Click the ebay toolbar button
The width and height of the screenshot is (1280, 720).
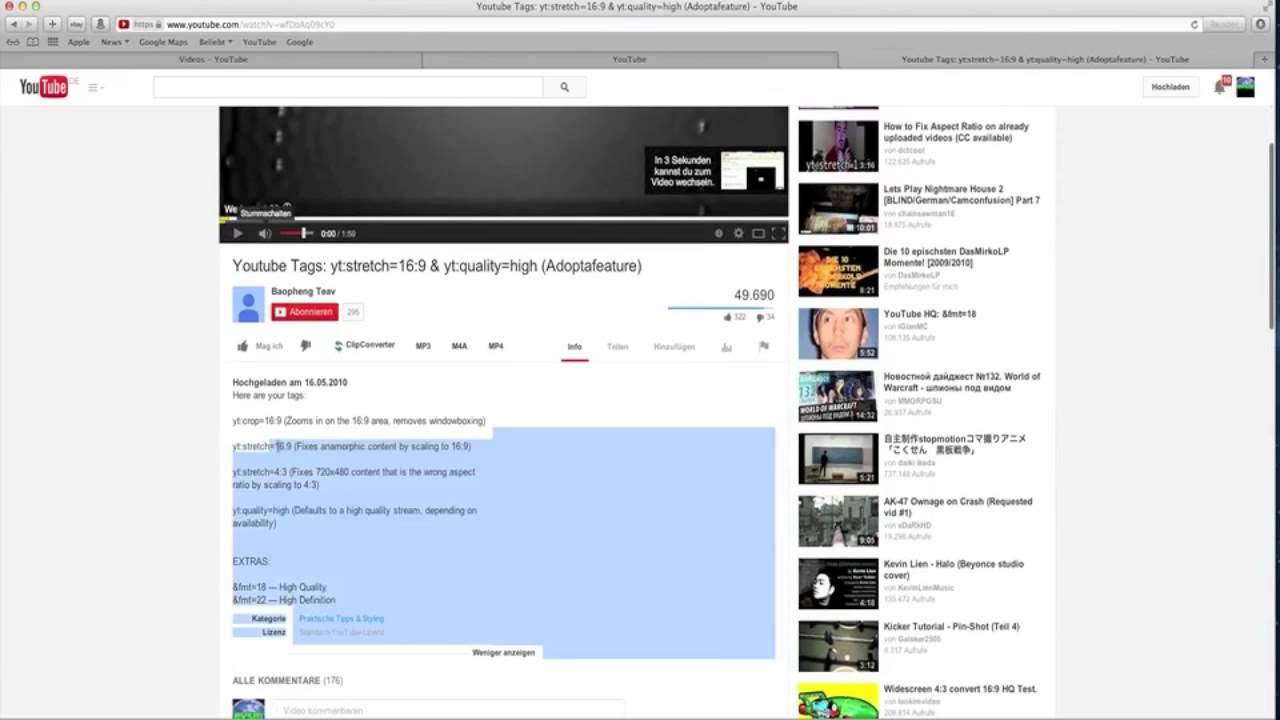click(76, 24)
